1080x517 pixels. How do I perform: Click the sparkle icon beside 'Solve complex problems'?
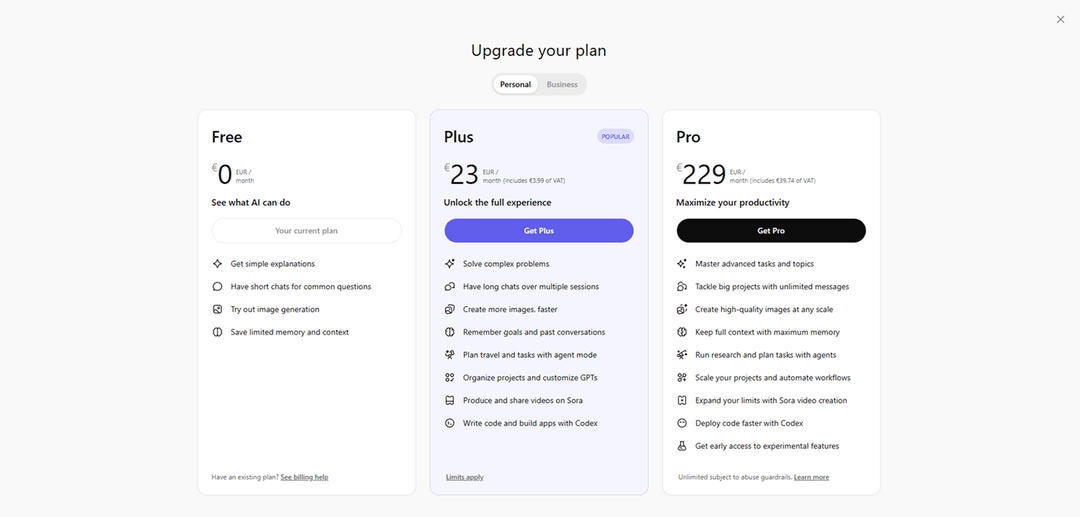(x=450, y=264)
